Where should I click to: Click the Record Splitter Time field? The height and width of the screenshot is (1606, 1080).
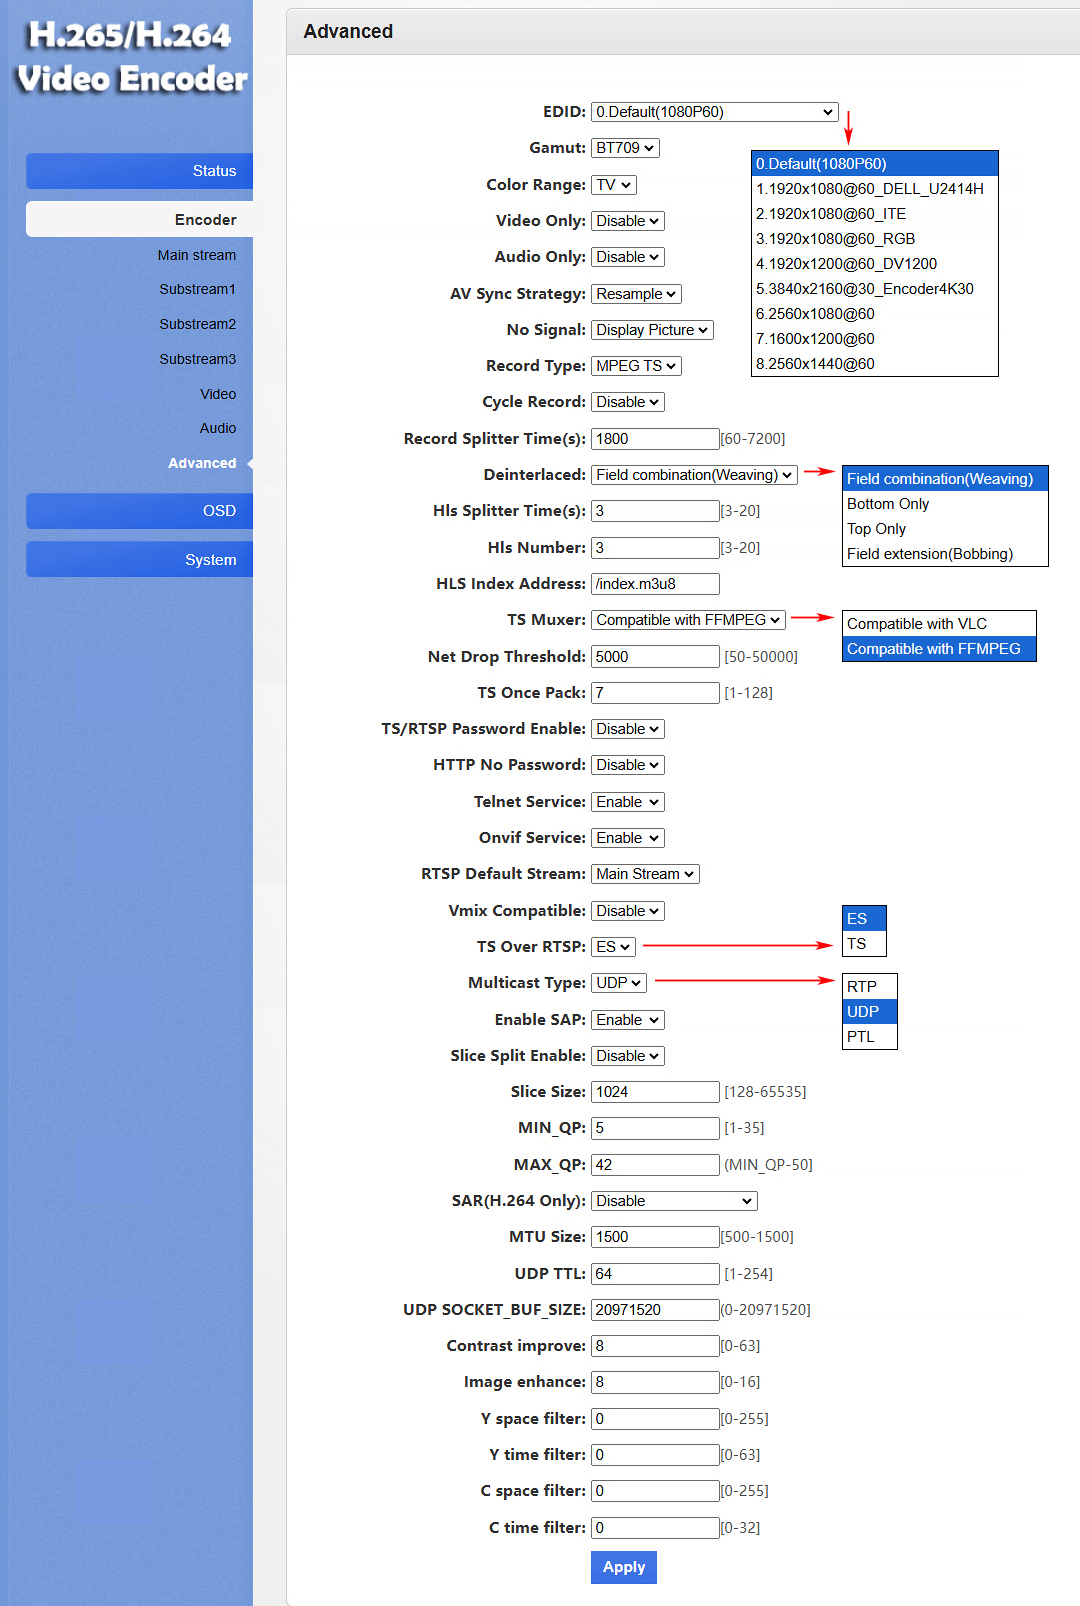tap(655, 439)
